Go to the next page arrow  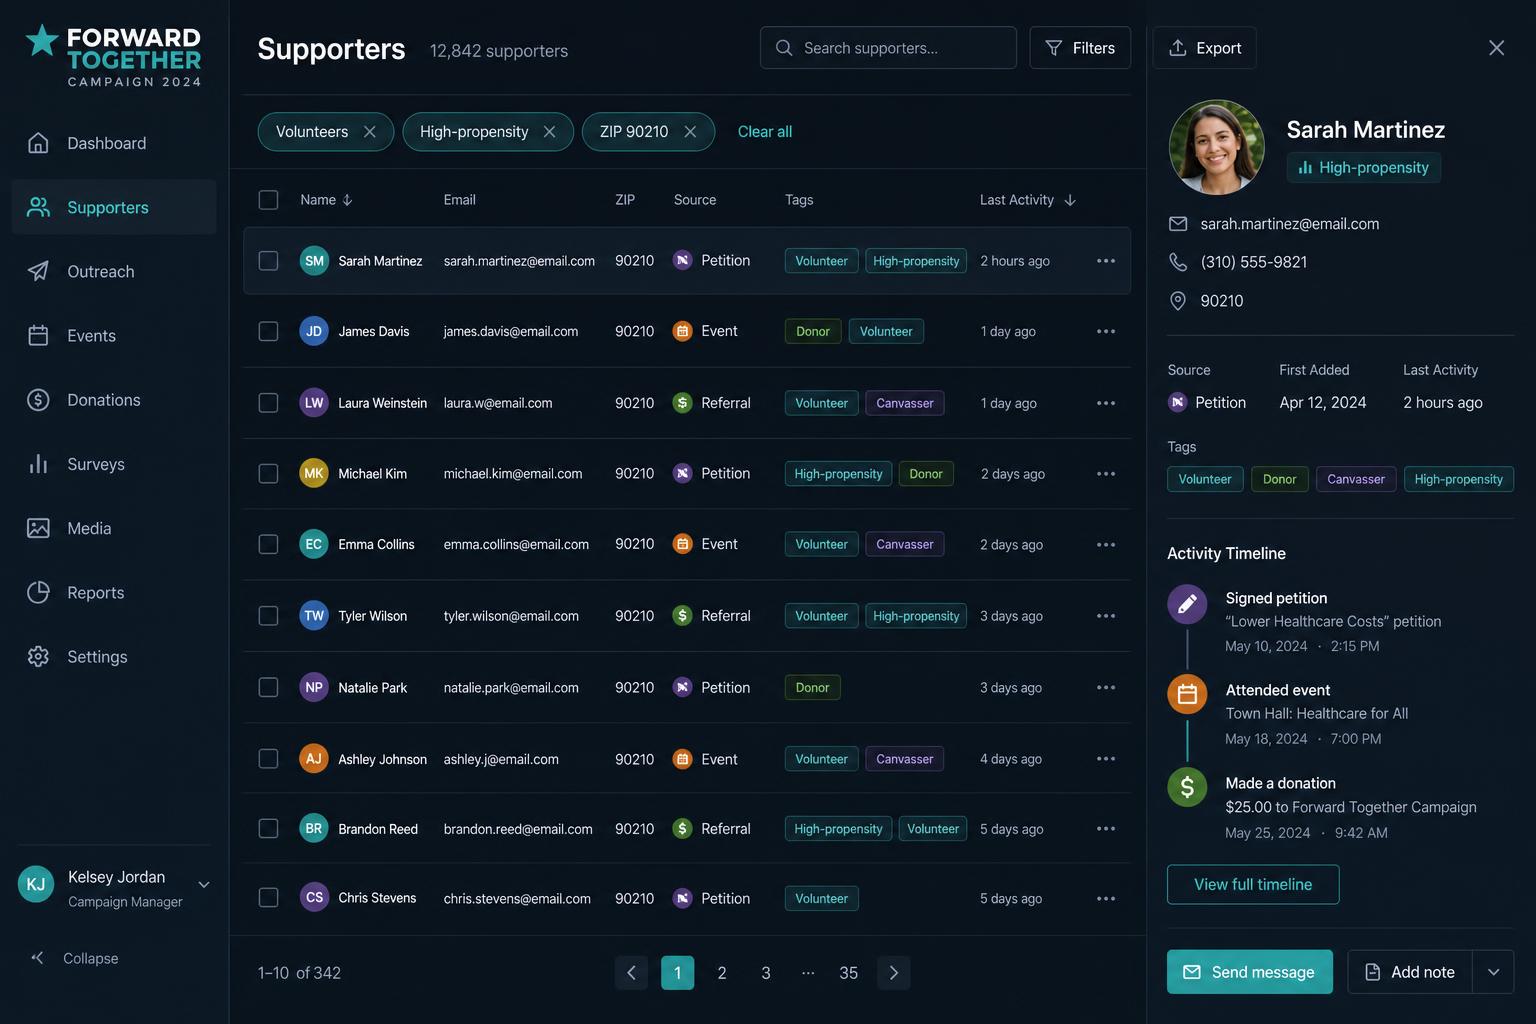coord(894,973)
